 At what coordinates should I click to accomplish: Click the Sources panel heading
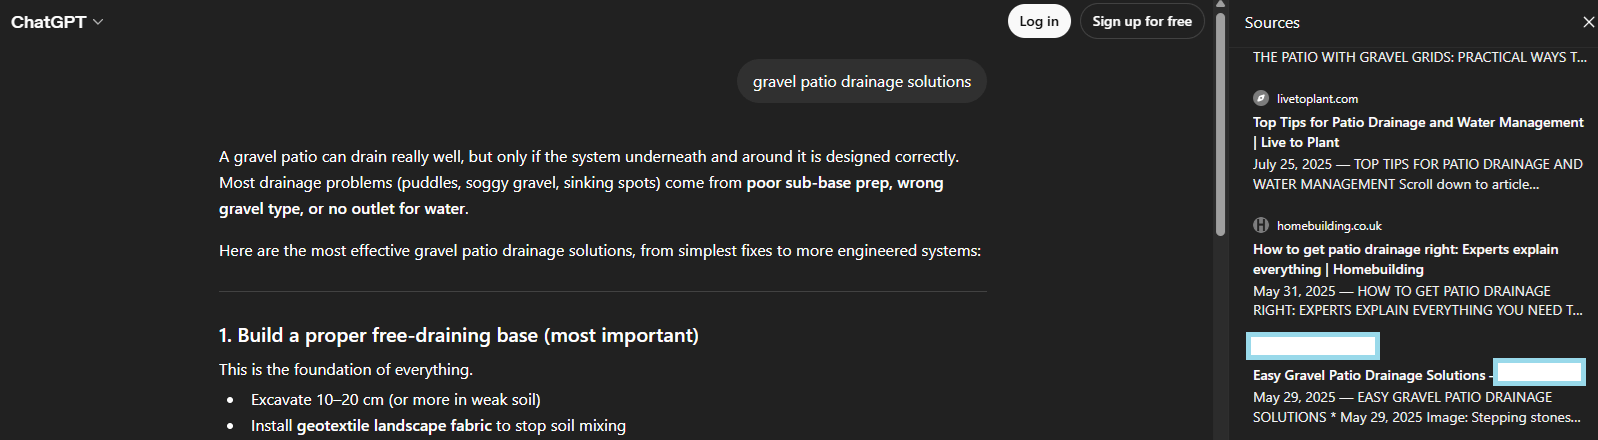[x=1272, y=22]
